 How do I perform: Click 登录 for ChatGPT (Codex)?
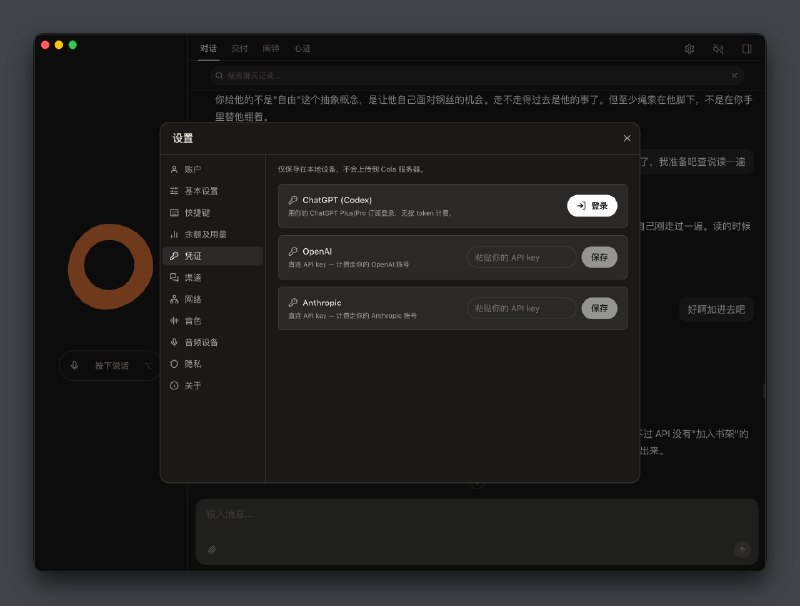pos(592,206)
